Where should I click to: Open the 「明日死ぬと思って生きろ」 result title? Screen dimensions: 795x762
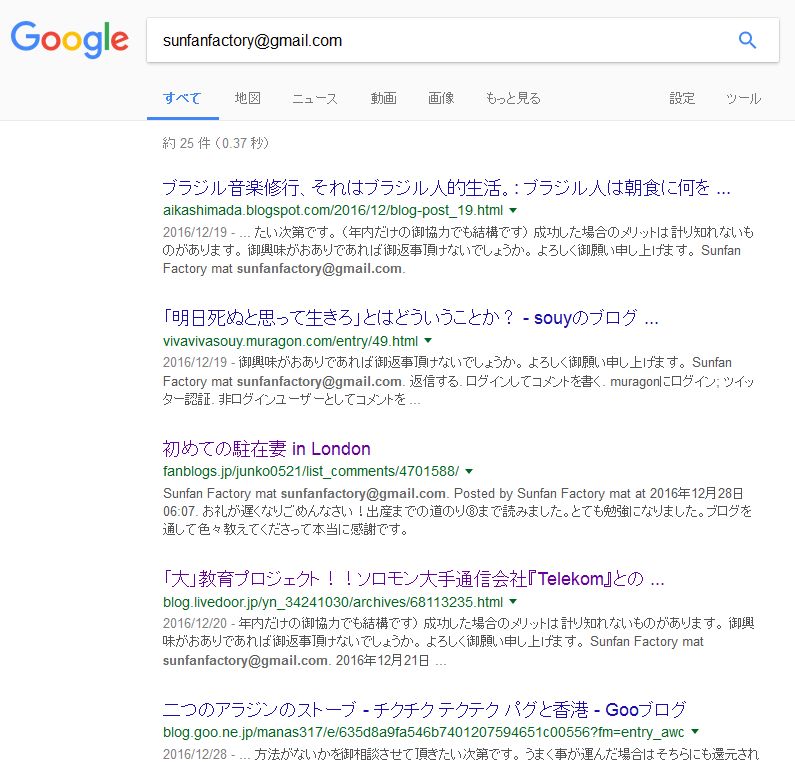tap(410, 318)
